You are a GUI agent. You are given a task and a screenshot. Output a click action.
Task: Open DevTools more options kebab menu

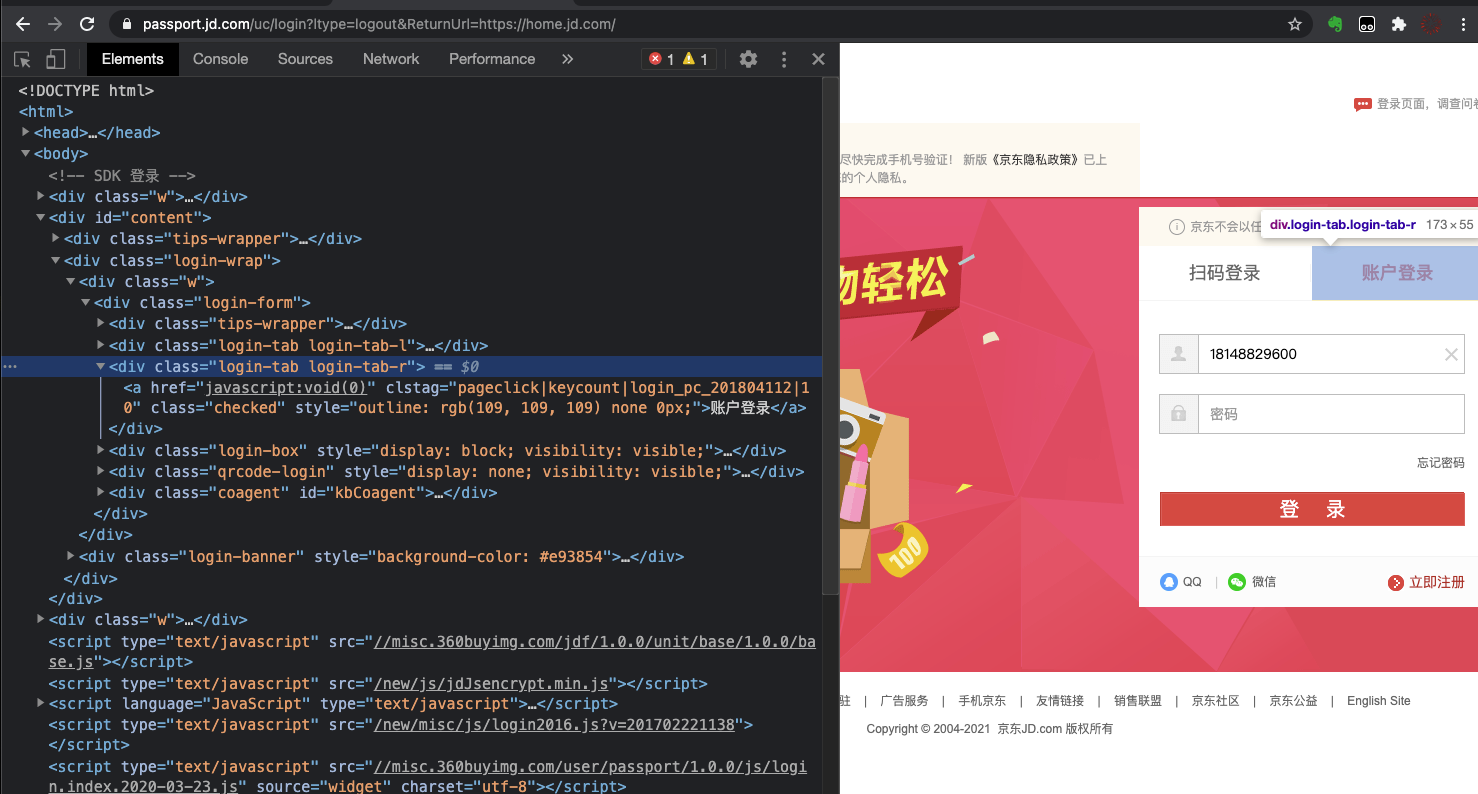point(784,59)
